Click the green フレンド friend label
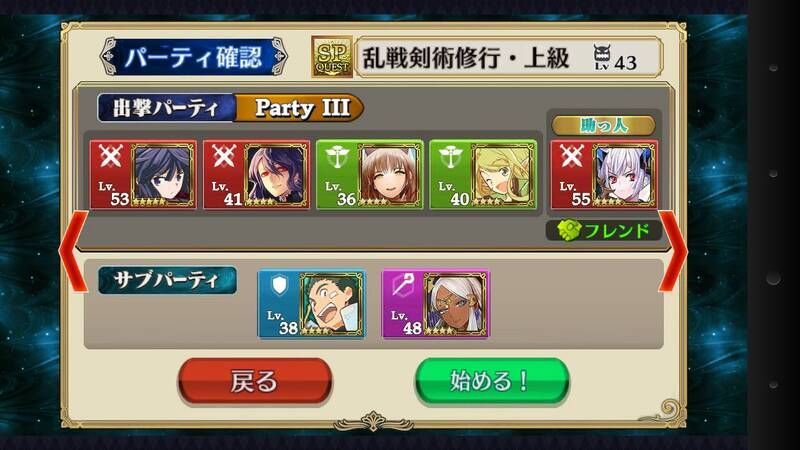This screenshot has width=800, height=450. [604, 231]
